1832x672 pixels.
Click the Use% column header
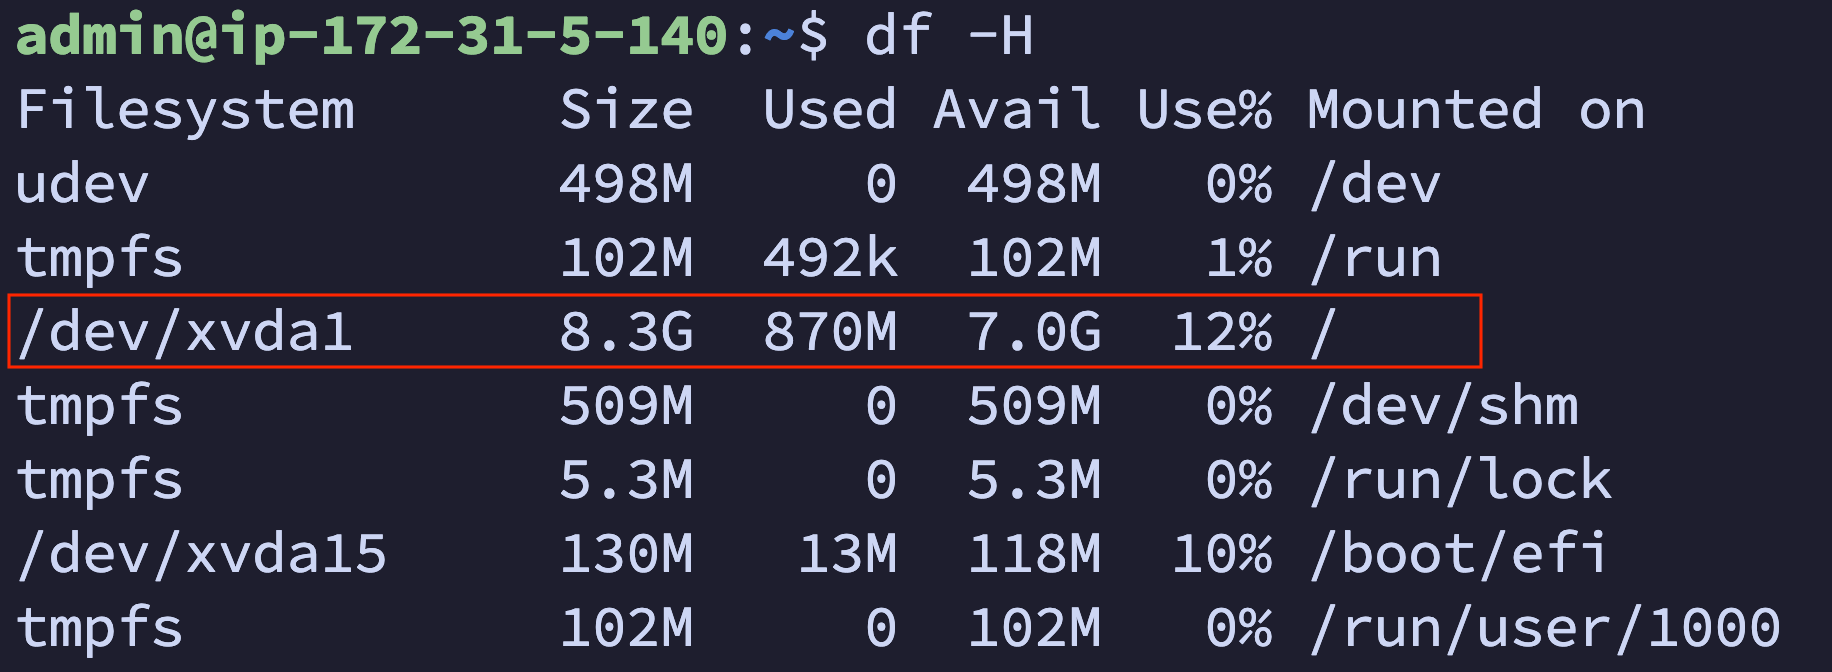tap(1204, 110)
